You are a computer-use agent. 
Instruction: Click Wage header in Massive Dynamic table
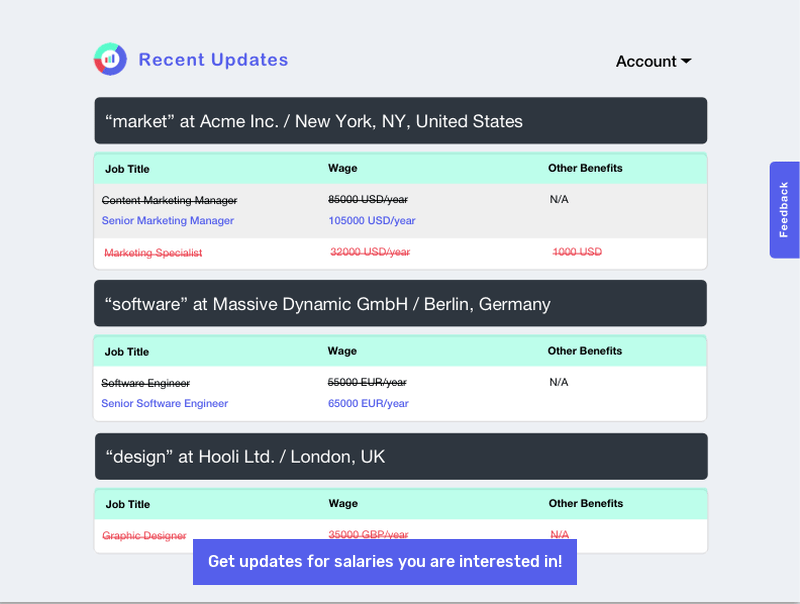[x=342, y=351]
